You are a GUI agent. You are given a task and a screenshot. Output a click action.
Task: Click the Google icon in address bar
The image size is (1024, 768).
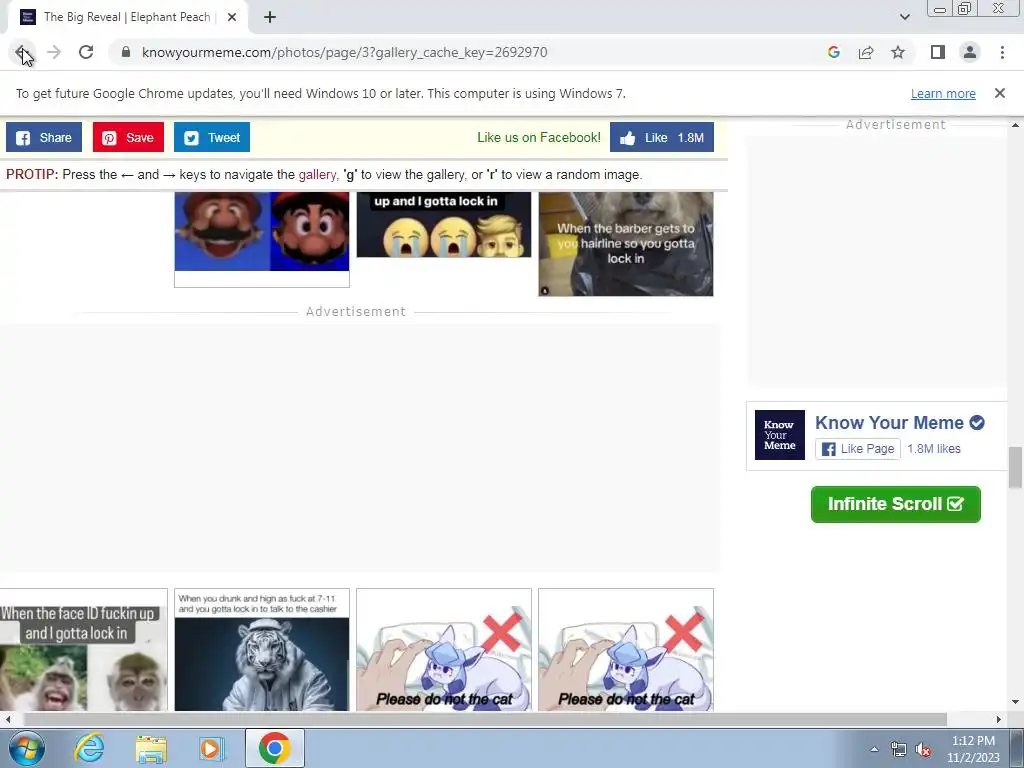[x=833, y=52]
